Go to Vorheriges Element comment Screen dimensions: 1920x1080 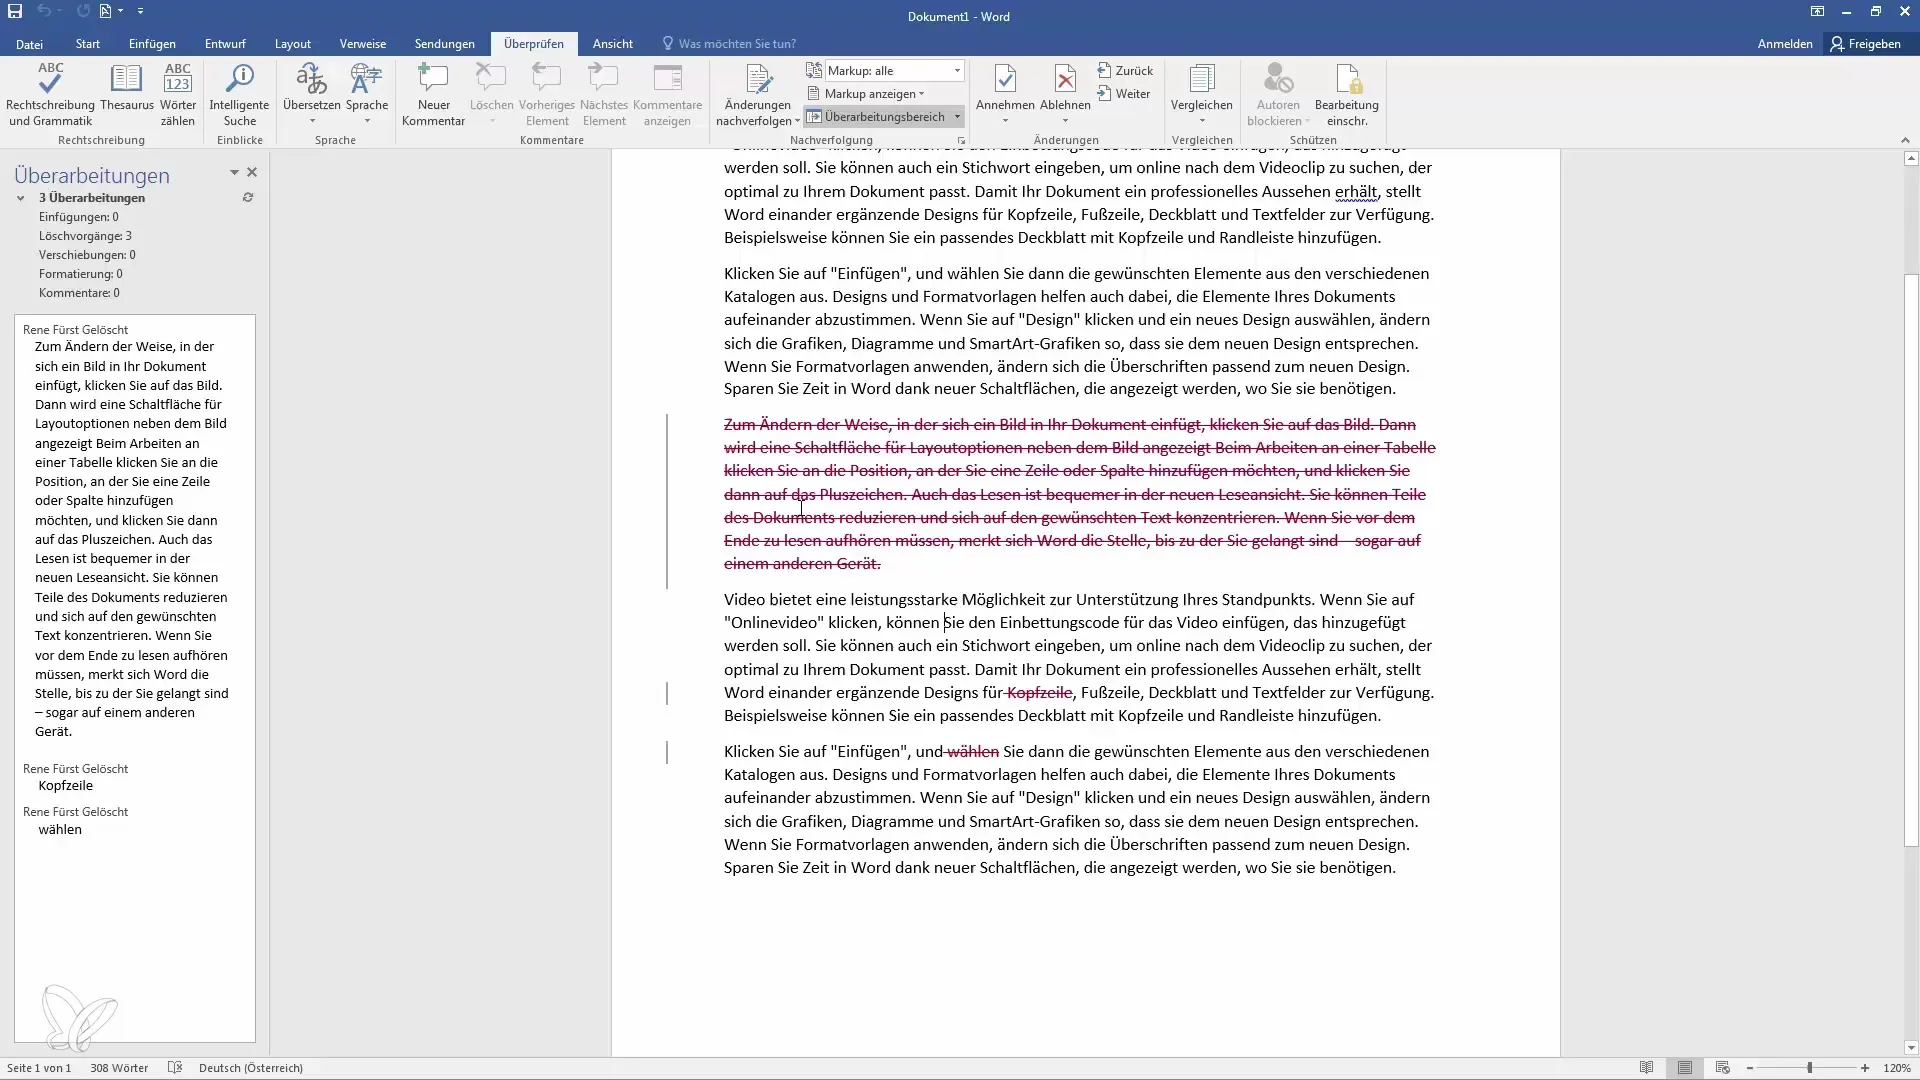click(547, 95)
